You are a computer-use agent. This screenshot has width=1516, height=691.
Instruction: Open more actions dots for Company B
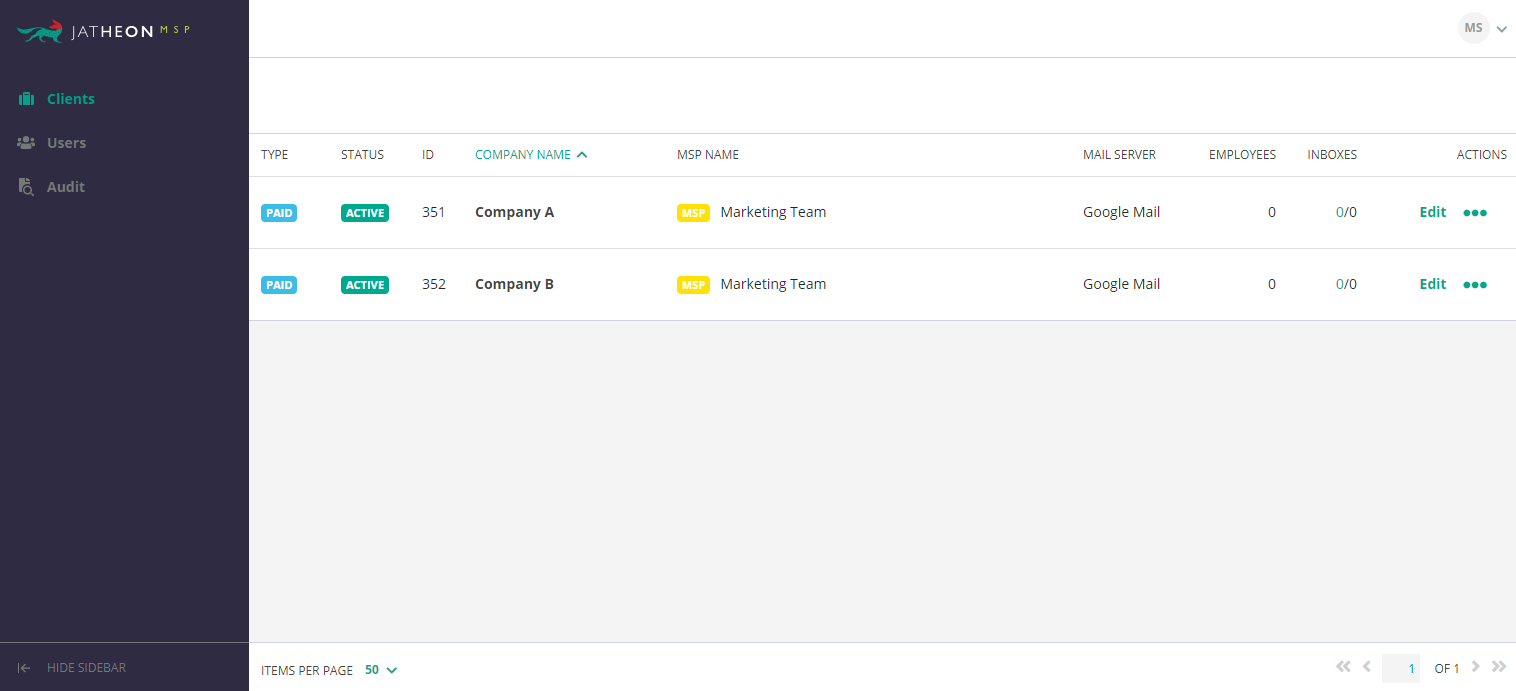[x=1475, y=285]
